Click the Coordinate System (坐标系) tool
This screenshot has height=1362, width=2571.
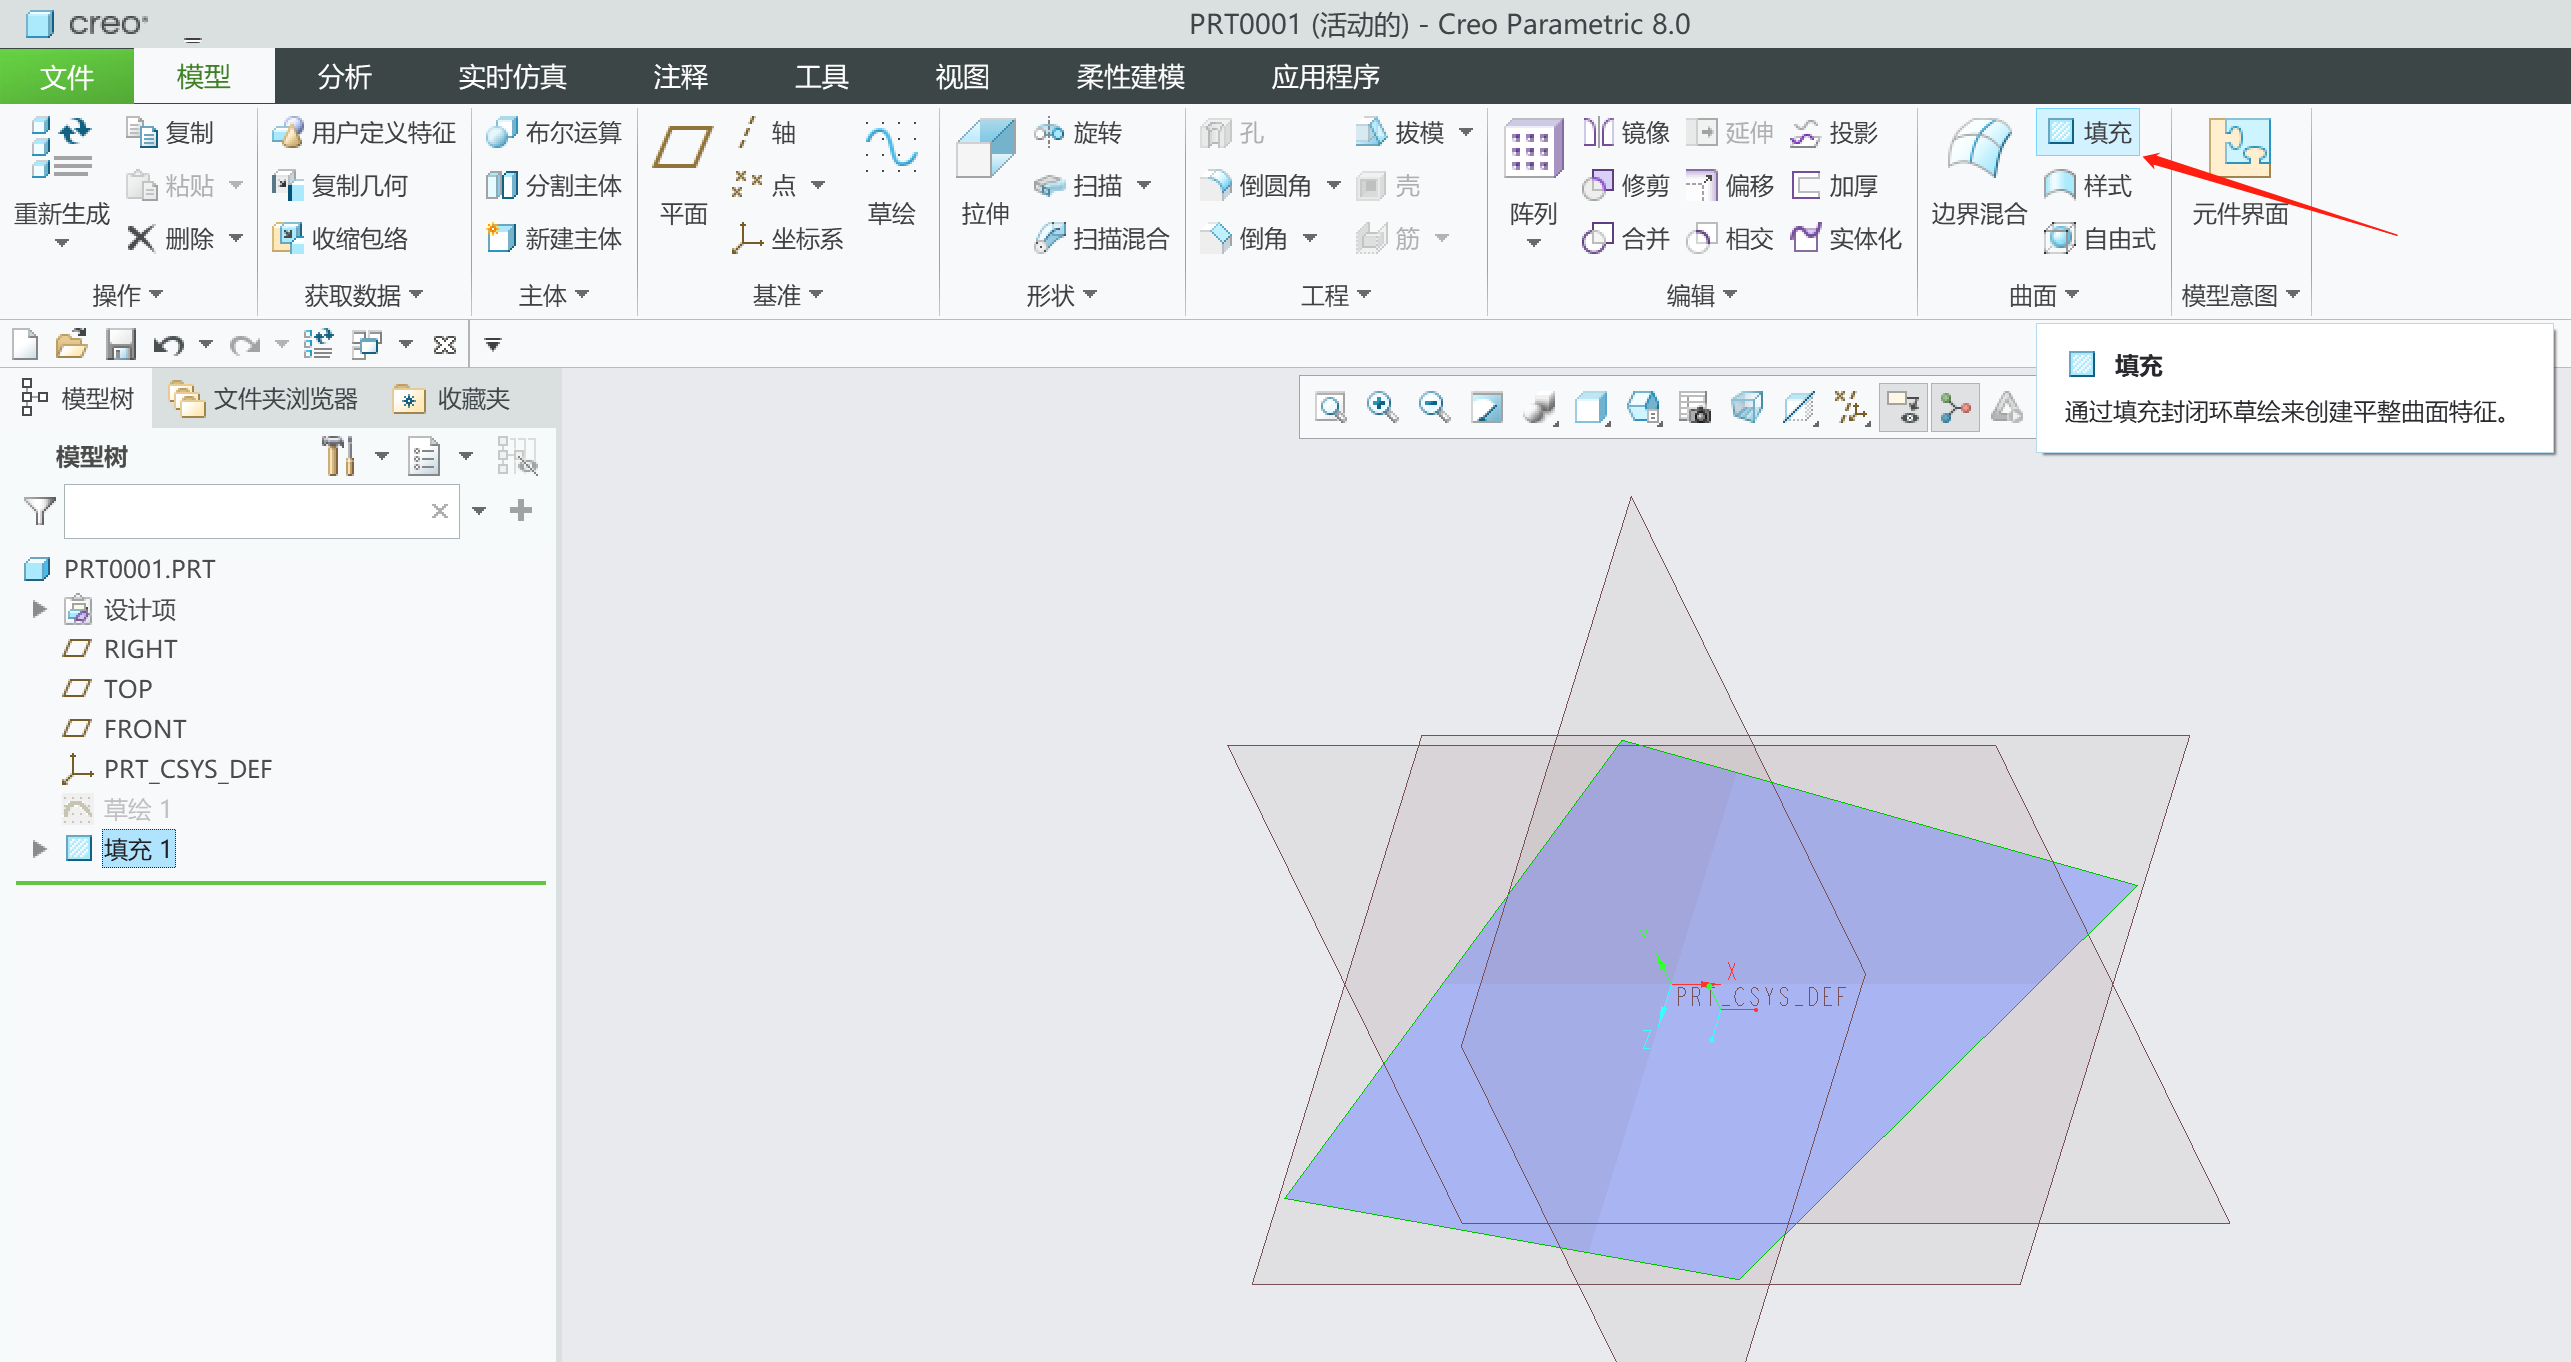[x=788, y=239]
